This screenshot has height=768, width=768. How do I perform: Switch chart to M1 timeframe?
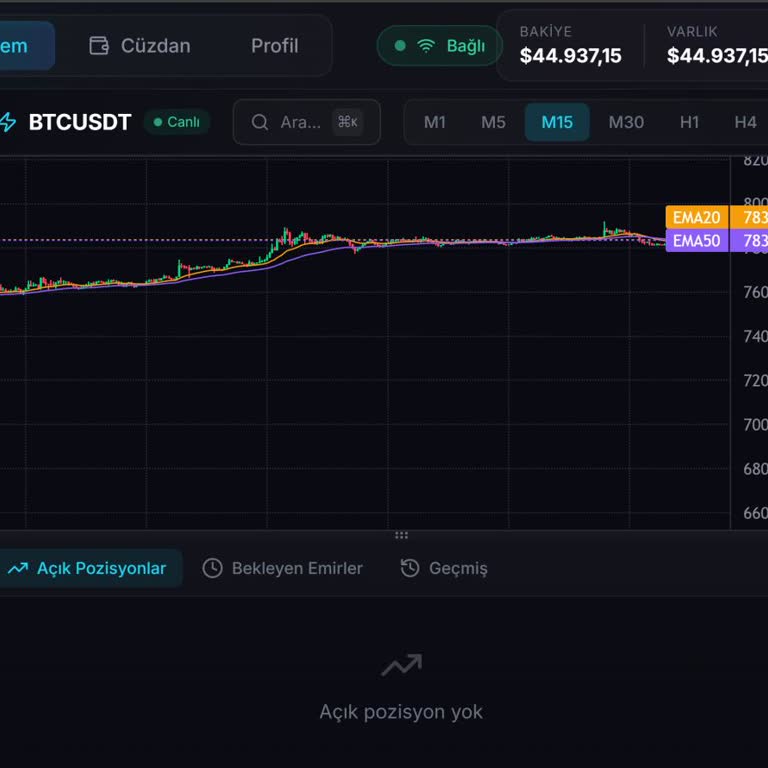(x=434, y=122)
